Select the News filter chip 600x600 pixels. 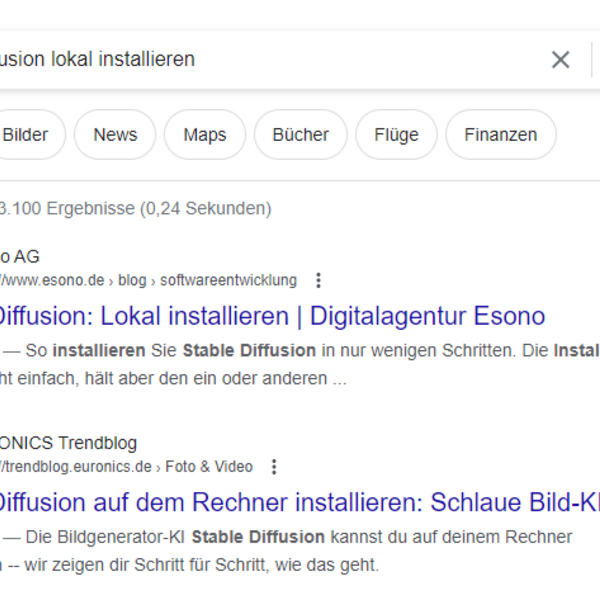(115, 135)
